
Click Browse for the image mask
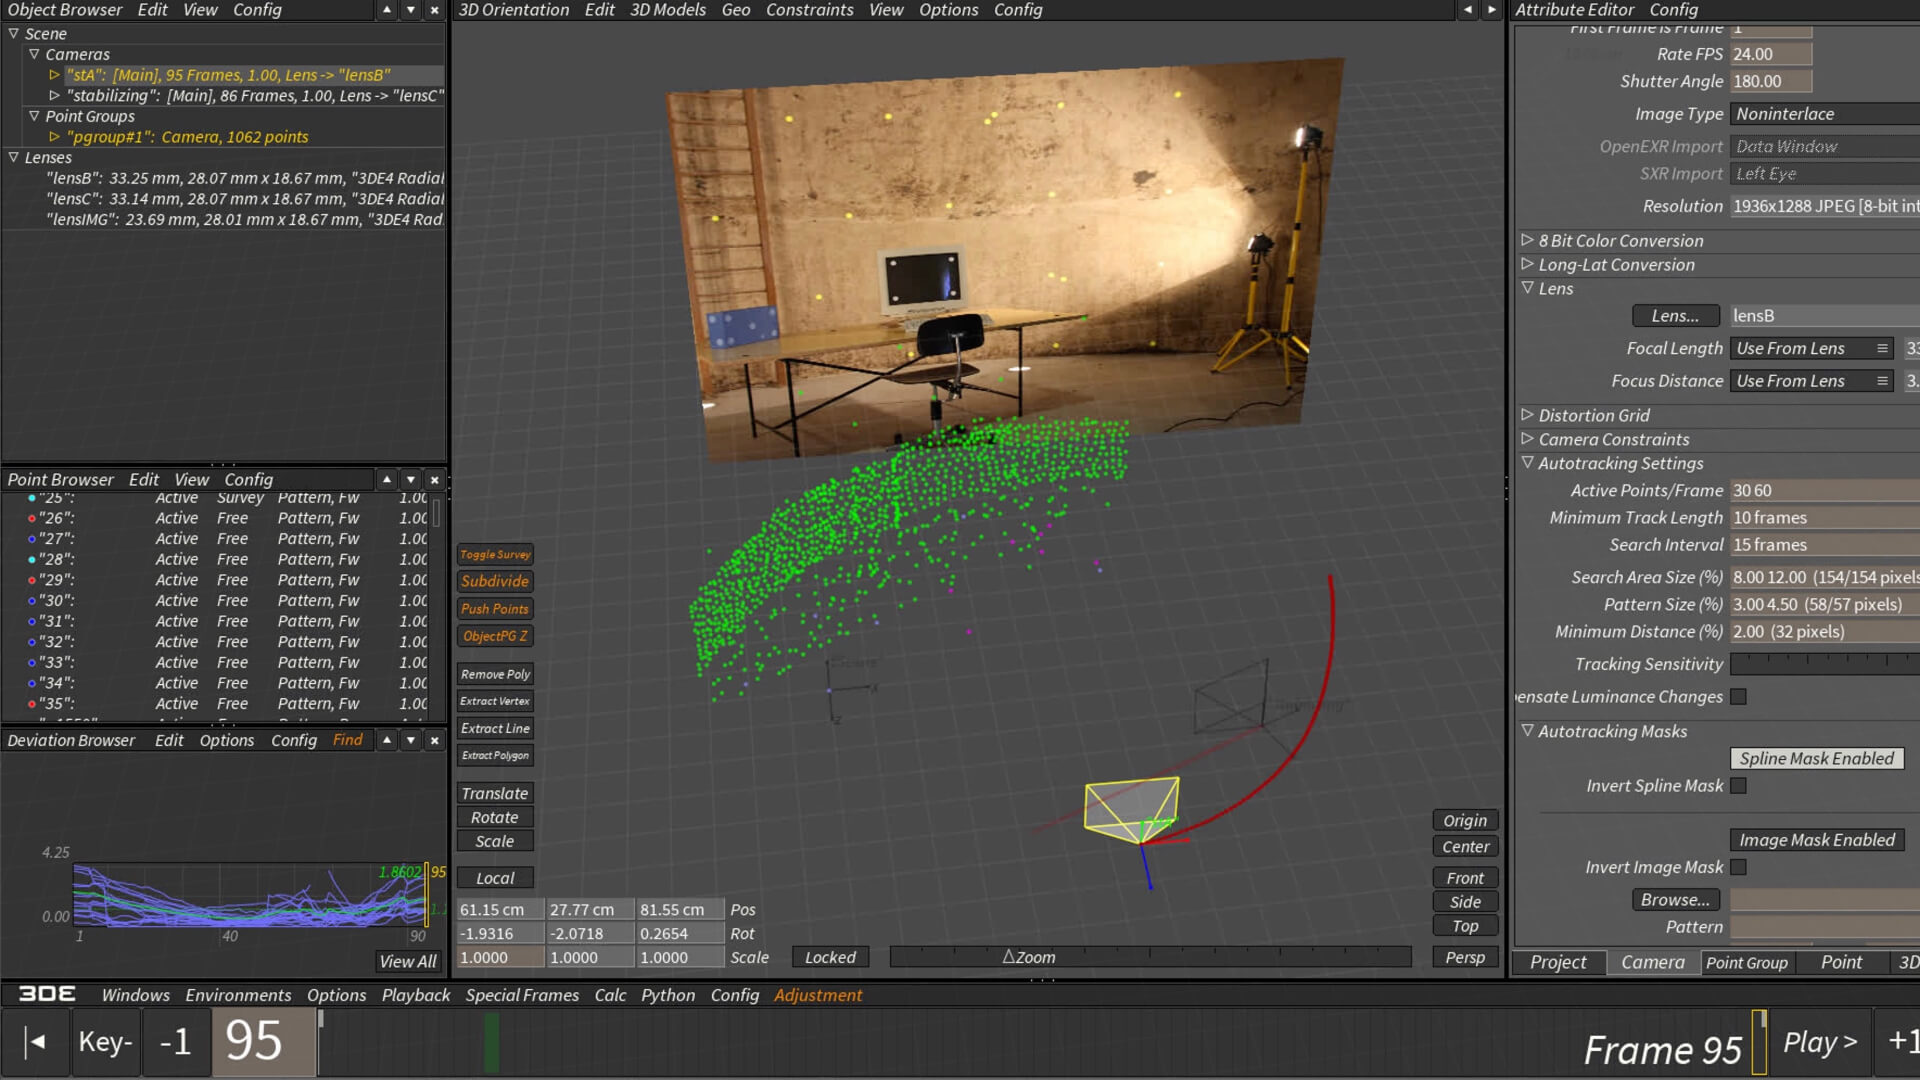click(x=1676, y=899)
